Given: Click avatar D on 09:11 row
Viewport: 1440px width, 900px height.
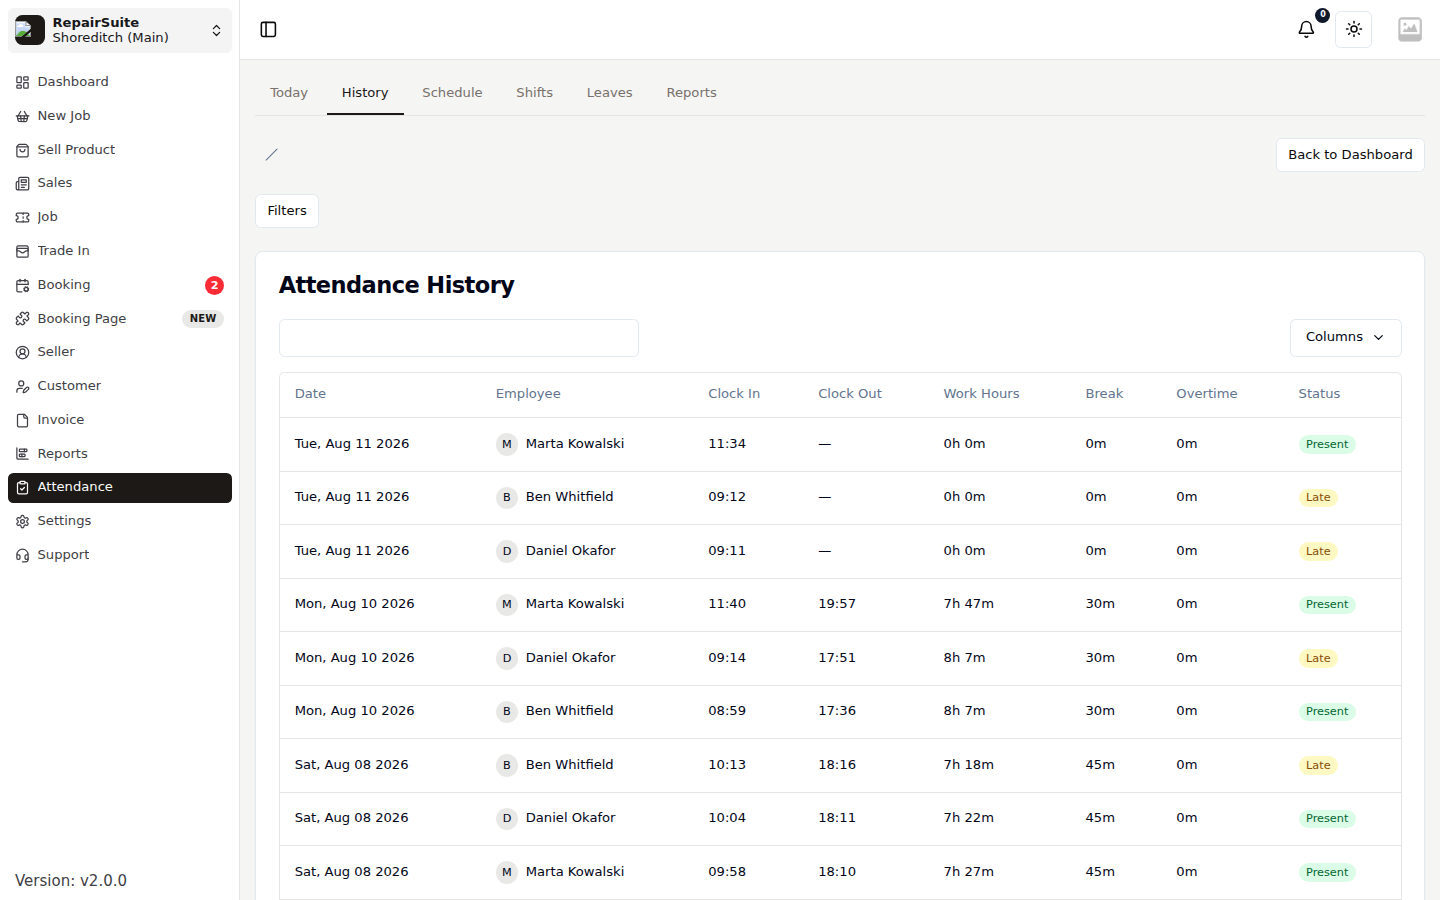Looking at the screenshot, I should [x=507, y=551].
